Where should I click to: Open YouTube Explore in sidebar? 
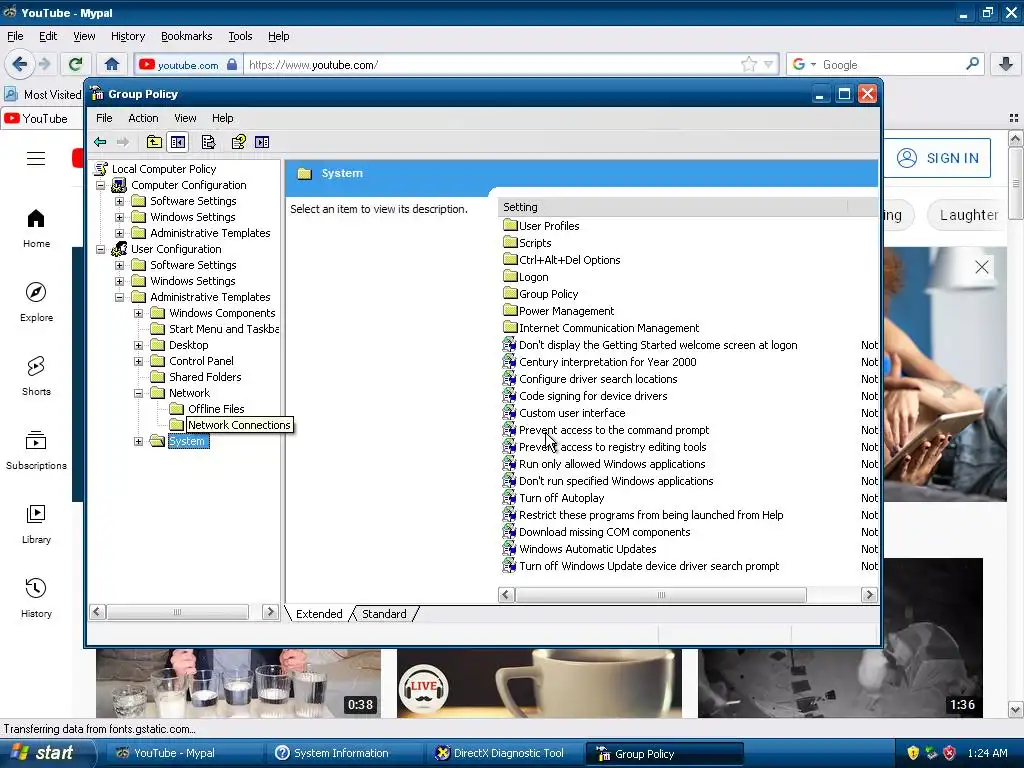click(x=36, y=302)
